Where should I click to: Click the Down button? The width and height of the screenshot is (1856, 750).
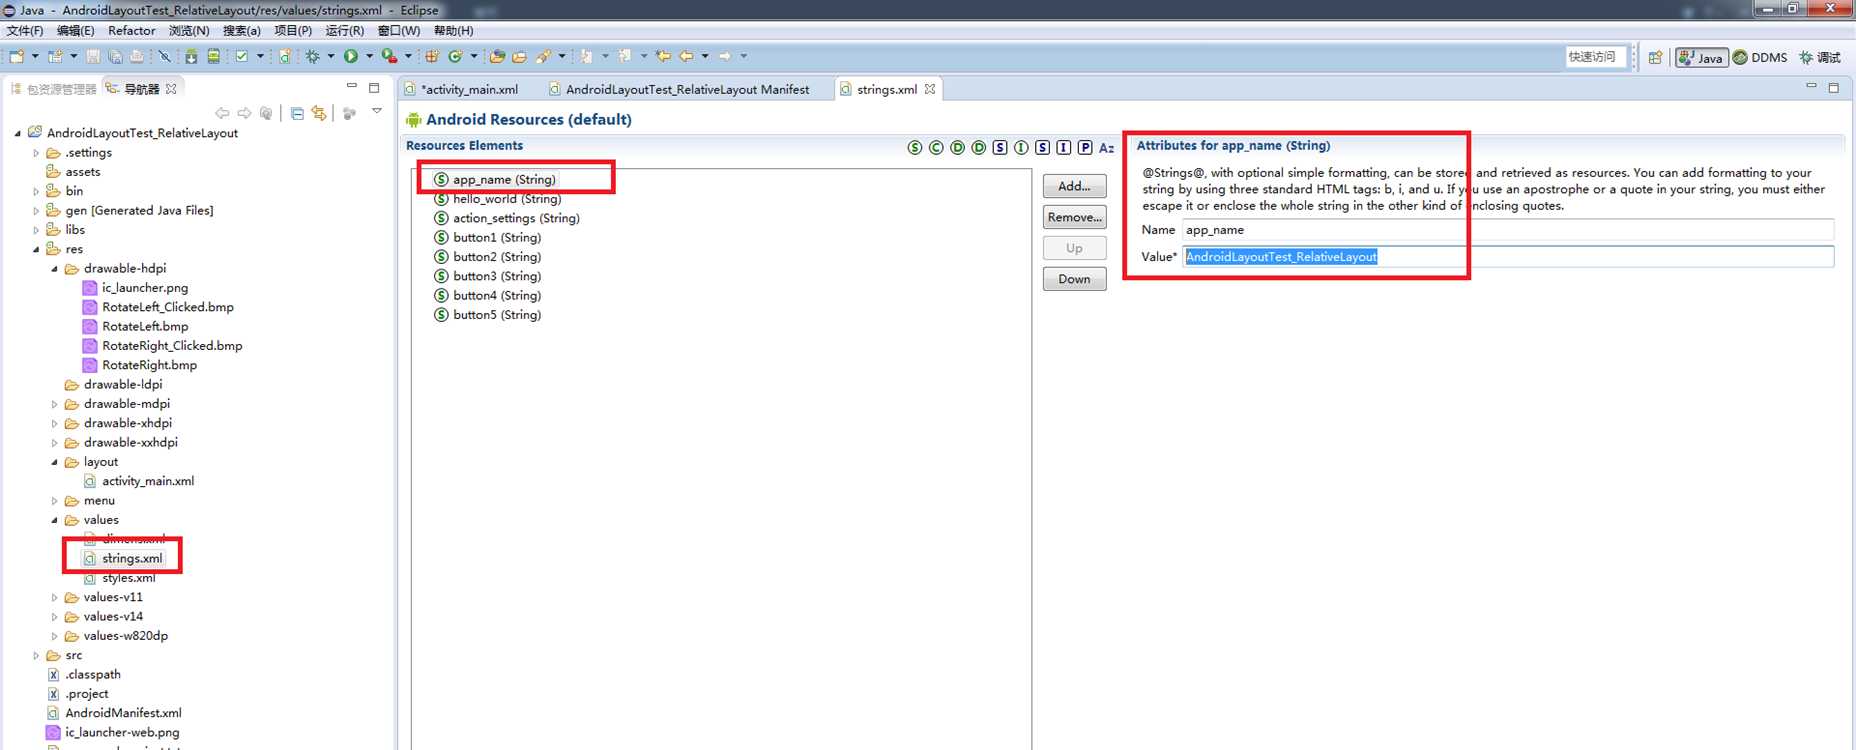point(1074,279)
